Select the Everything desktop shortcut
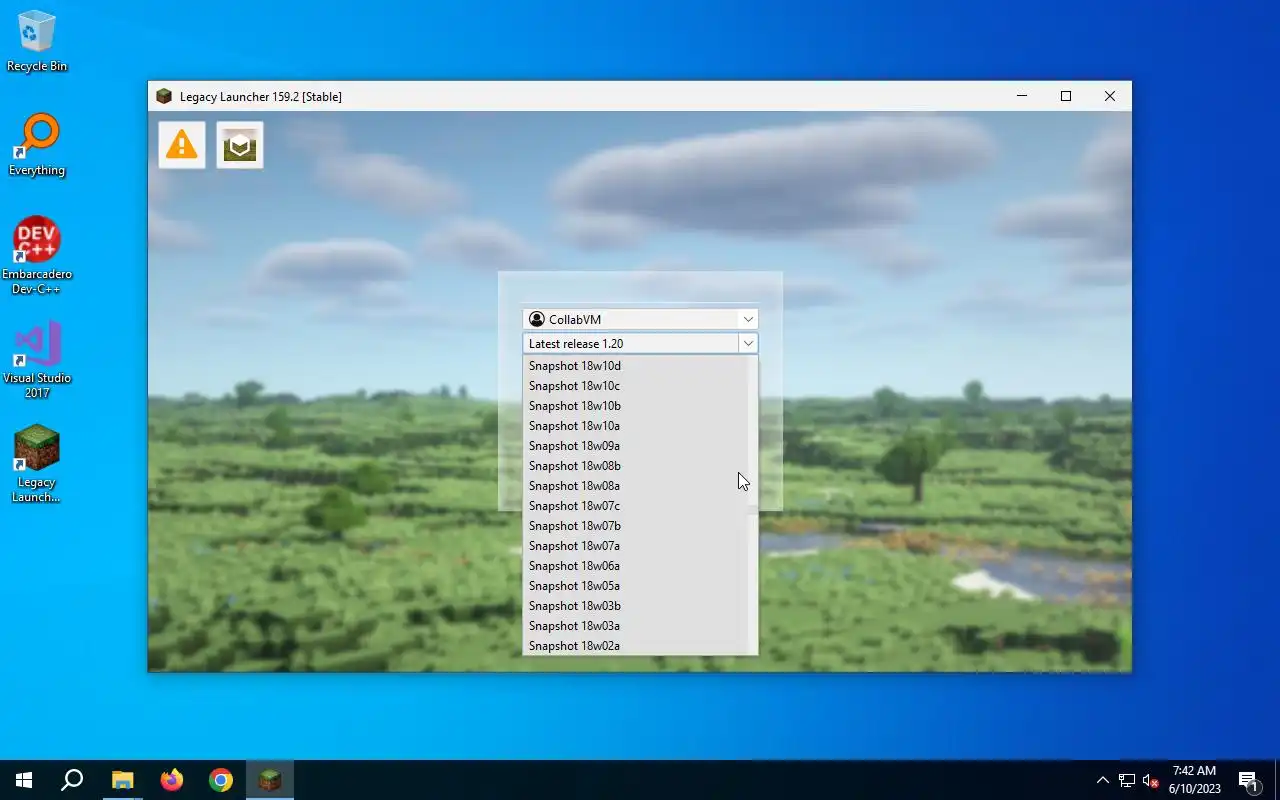 pyautogui.click(x=37, y=146)
